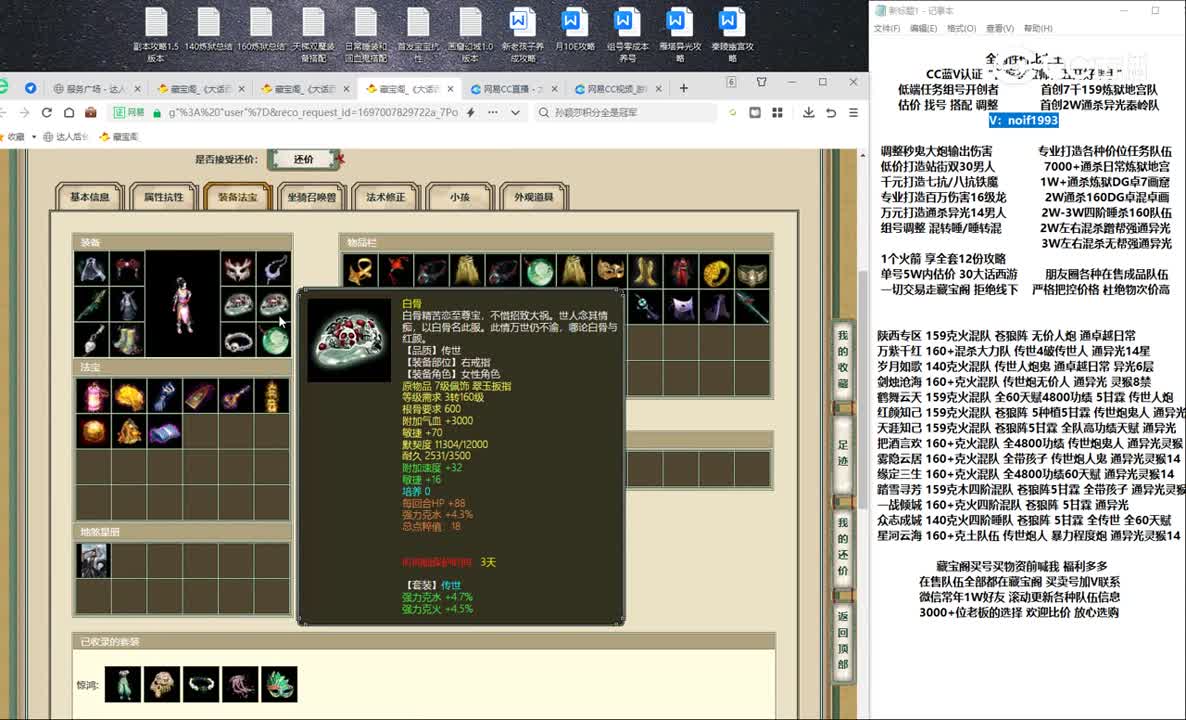Select the teal dress in the 惊鸿 set

(123, 684)
